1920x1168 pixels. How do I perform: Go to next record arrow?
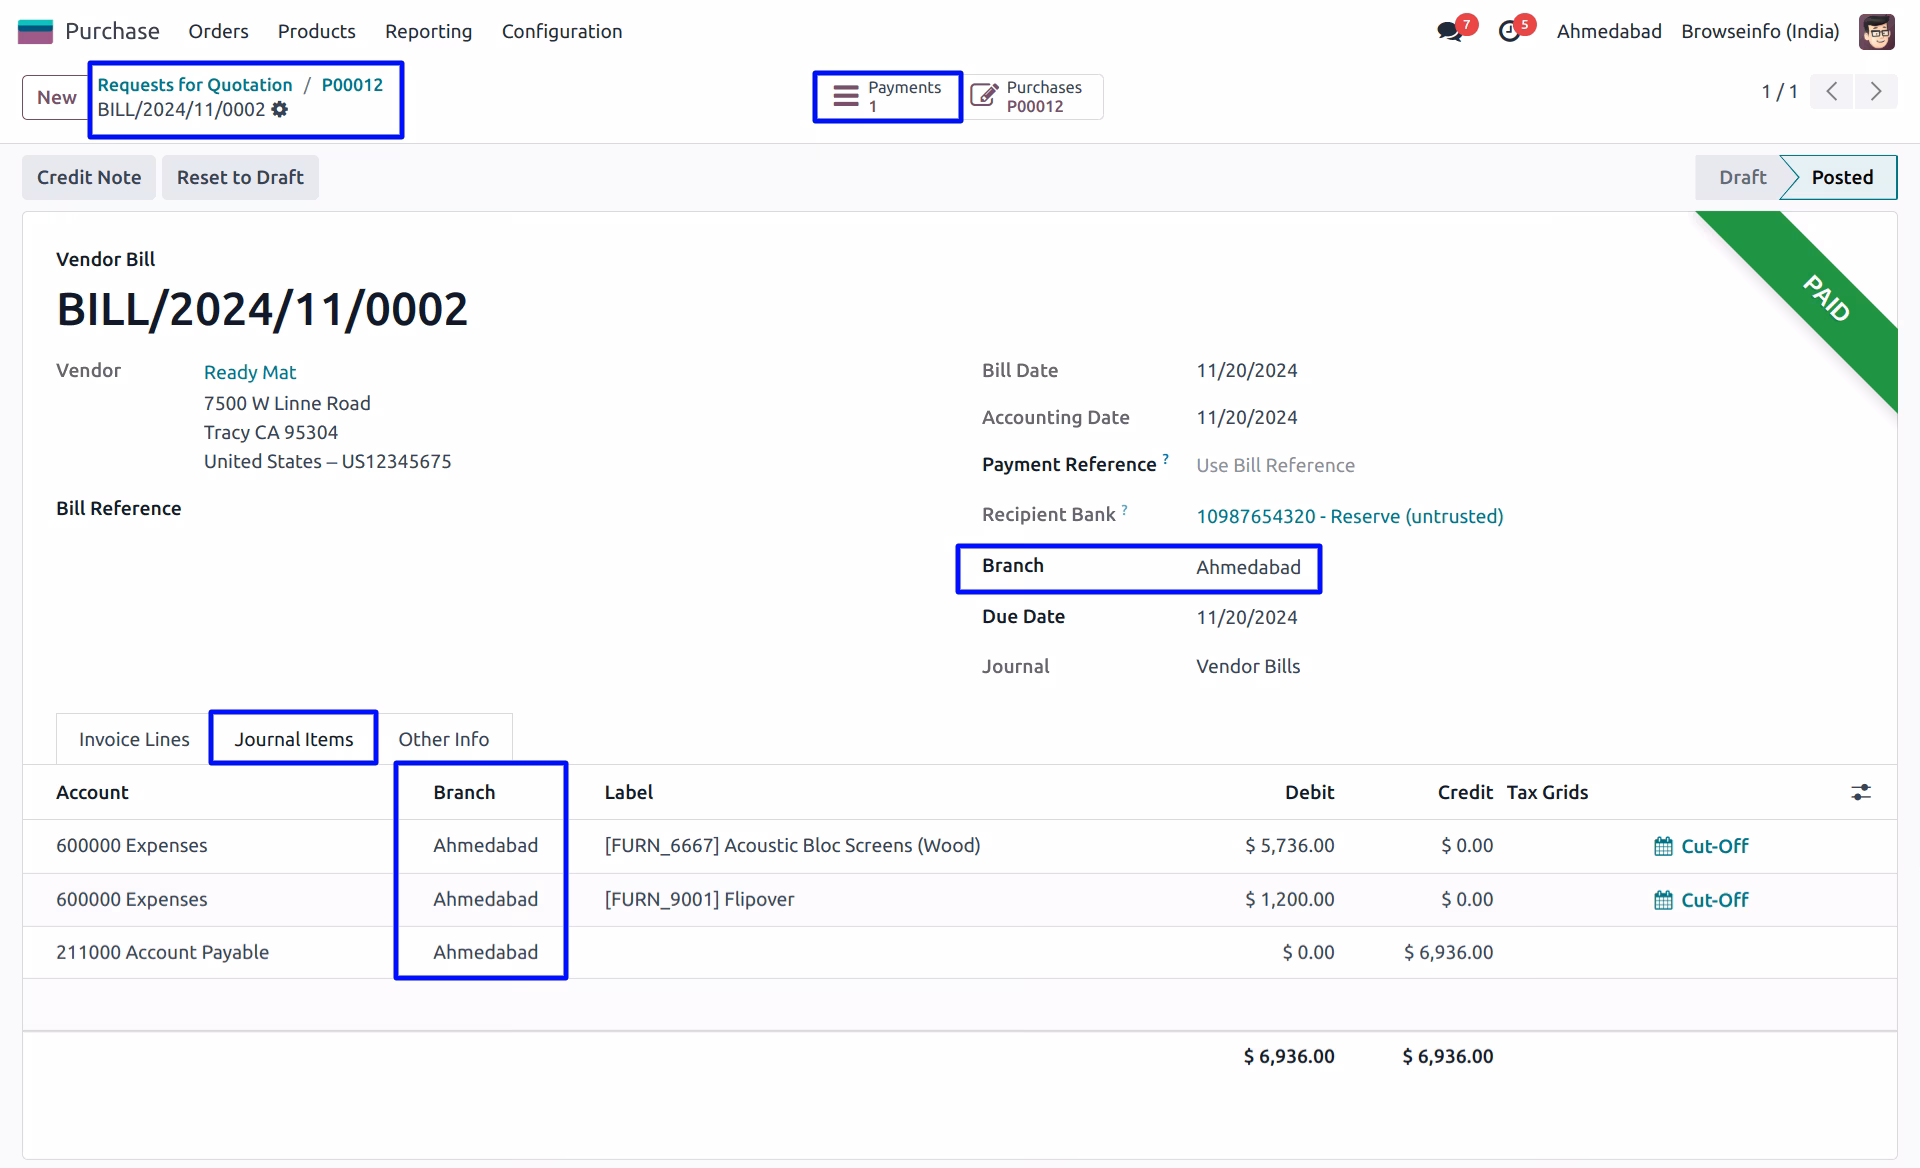[x=1876, y=92]
